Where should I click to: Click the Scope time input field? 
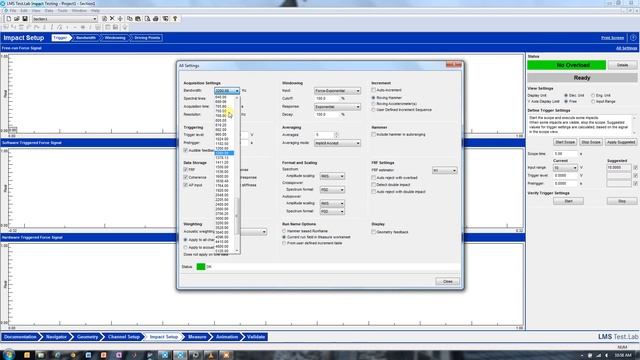tap(565, 154)
